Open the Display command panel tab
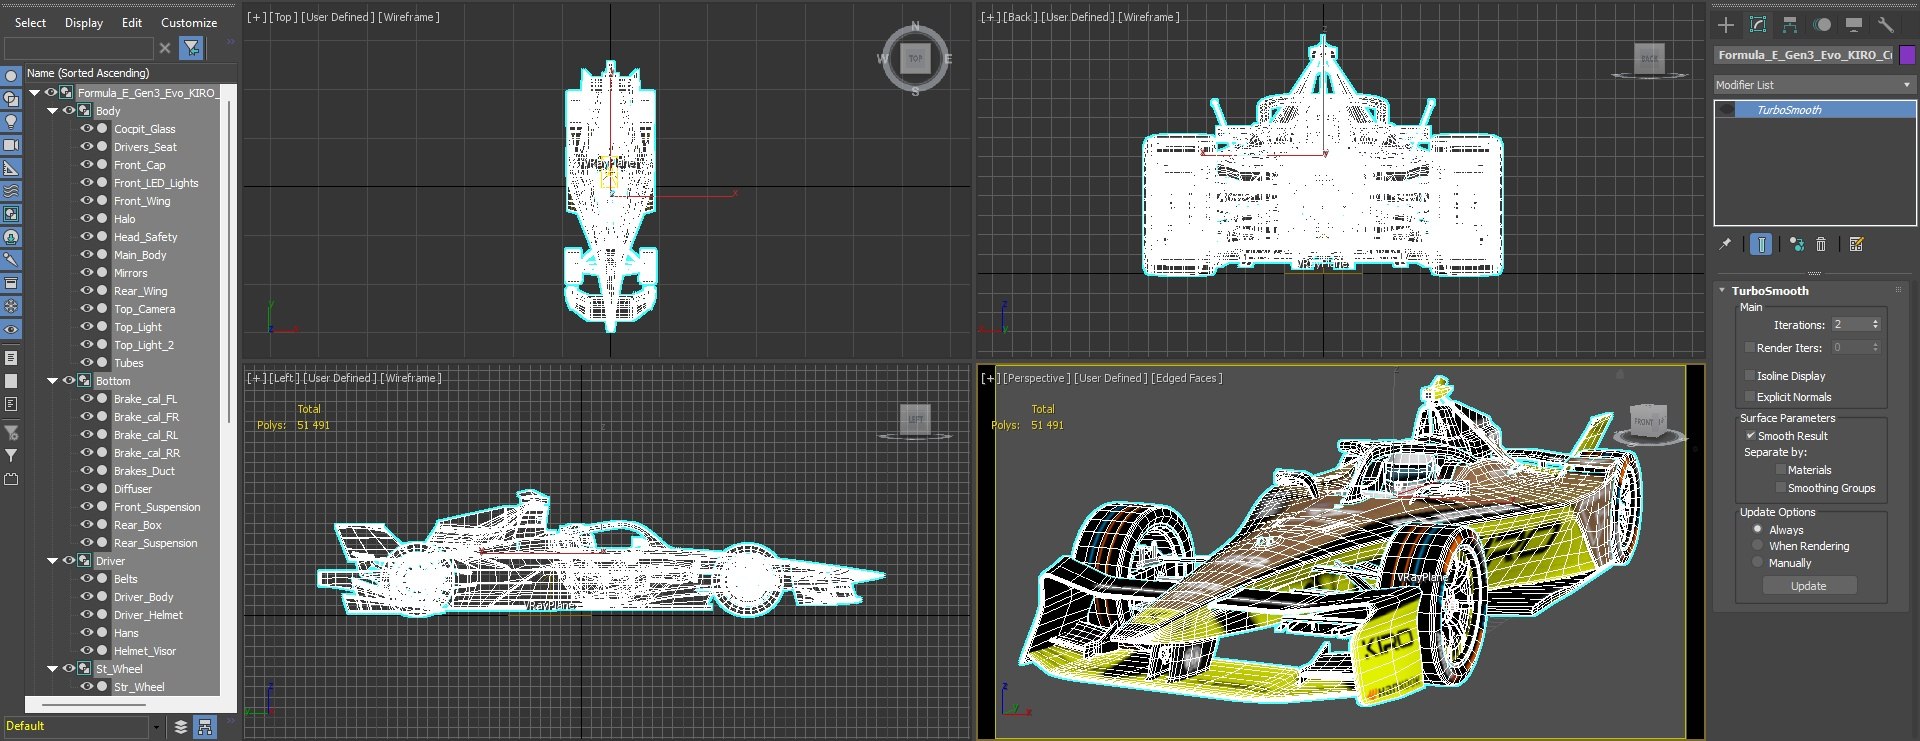1920x741 pixels. [x=1854, y=25]
